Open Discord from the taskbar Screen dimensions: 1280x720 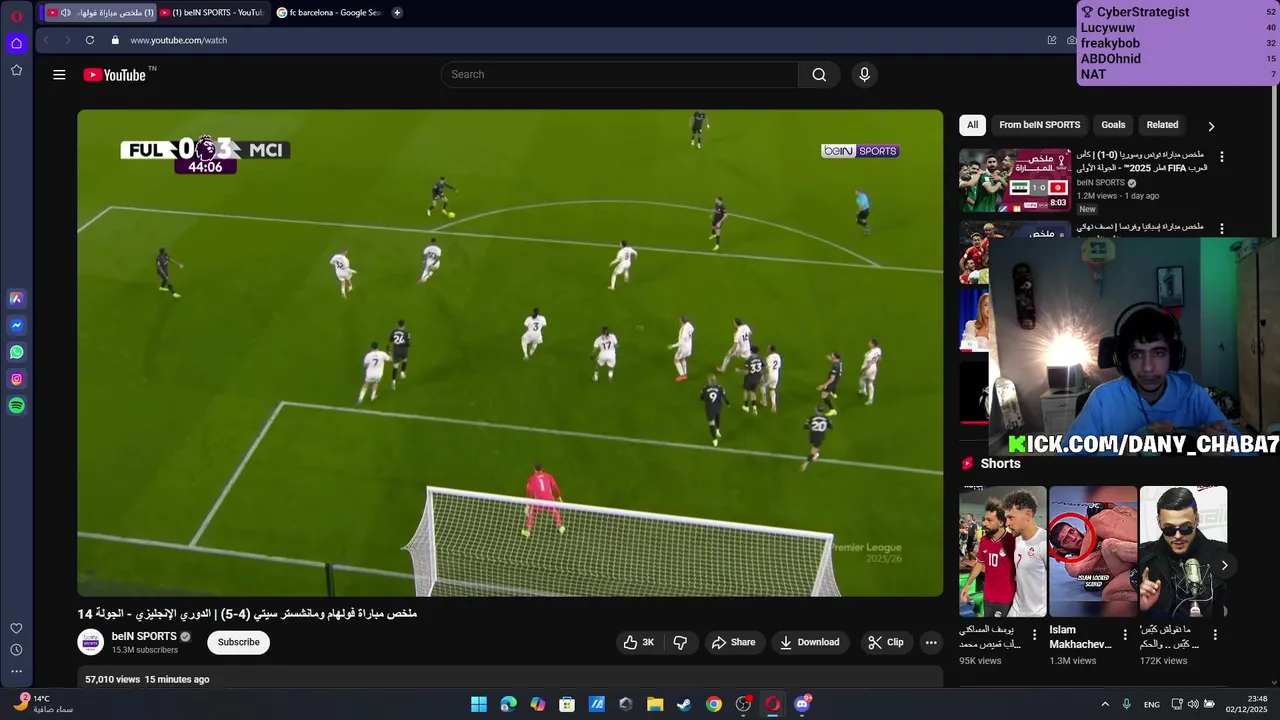pos(802,704)
